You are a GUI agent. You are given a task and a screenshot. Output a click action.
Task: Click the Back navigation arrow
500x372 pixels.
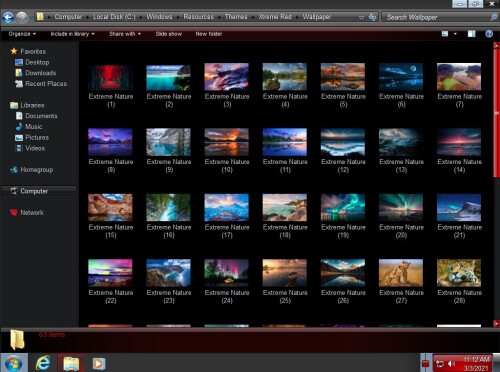[x=8, y=17]
